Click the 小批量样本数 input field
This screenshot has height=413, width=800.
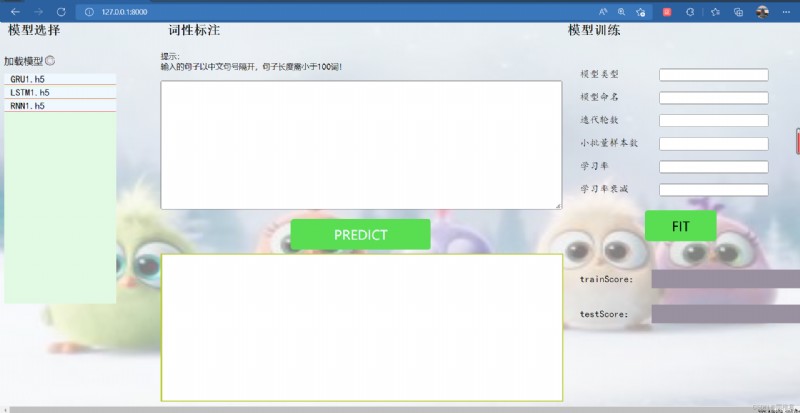(x=714, y=144)
